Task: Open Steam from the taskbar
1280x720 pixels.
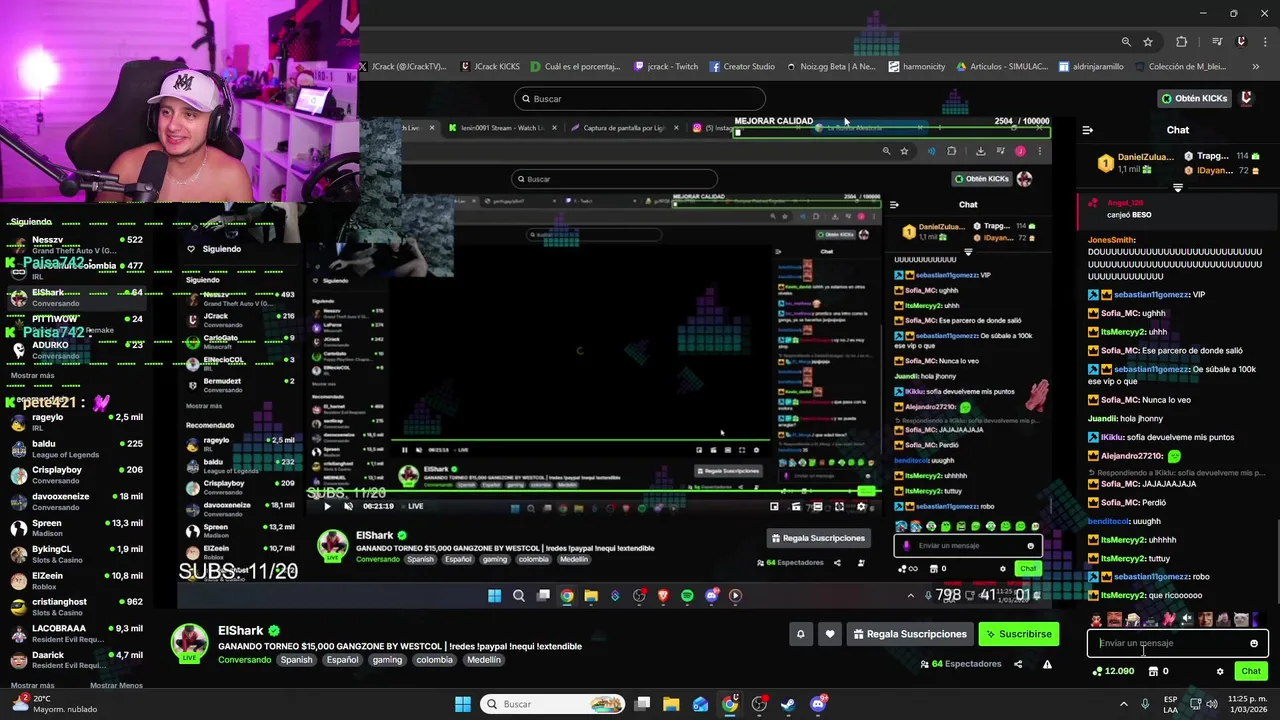Action: pyautogui.click(x=788, y=704)
